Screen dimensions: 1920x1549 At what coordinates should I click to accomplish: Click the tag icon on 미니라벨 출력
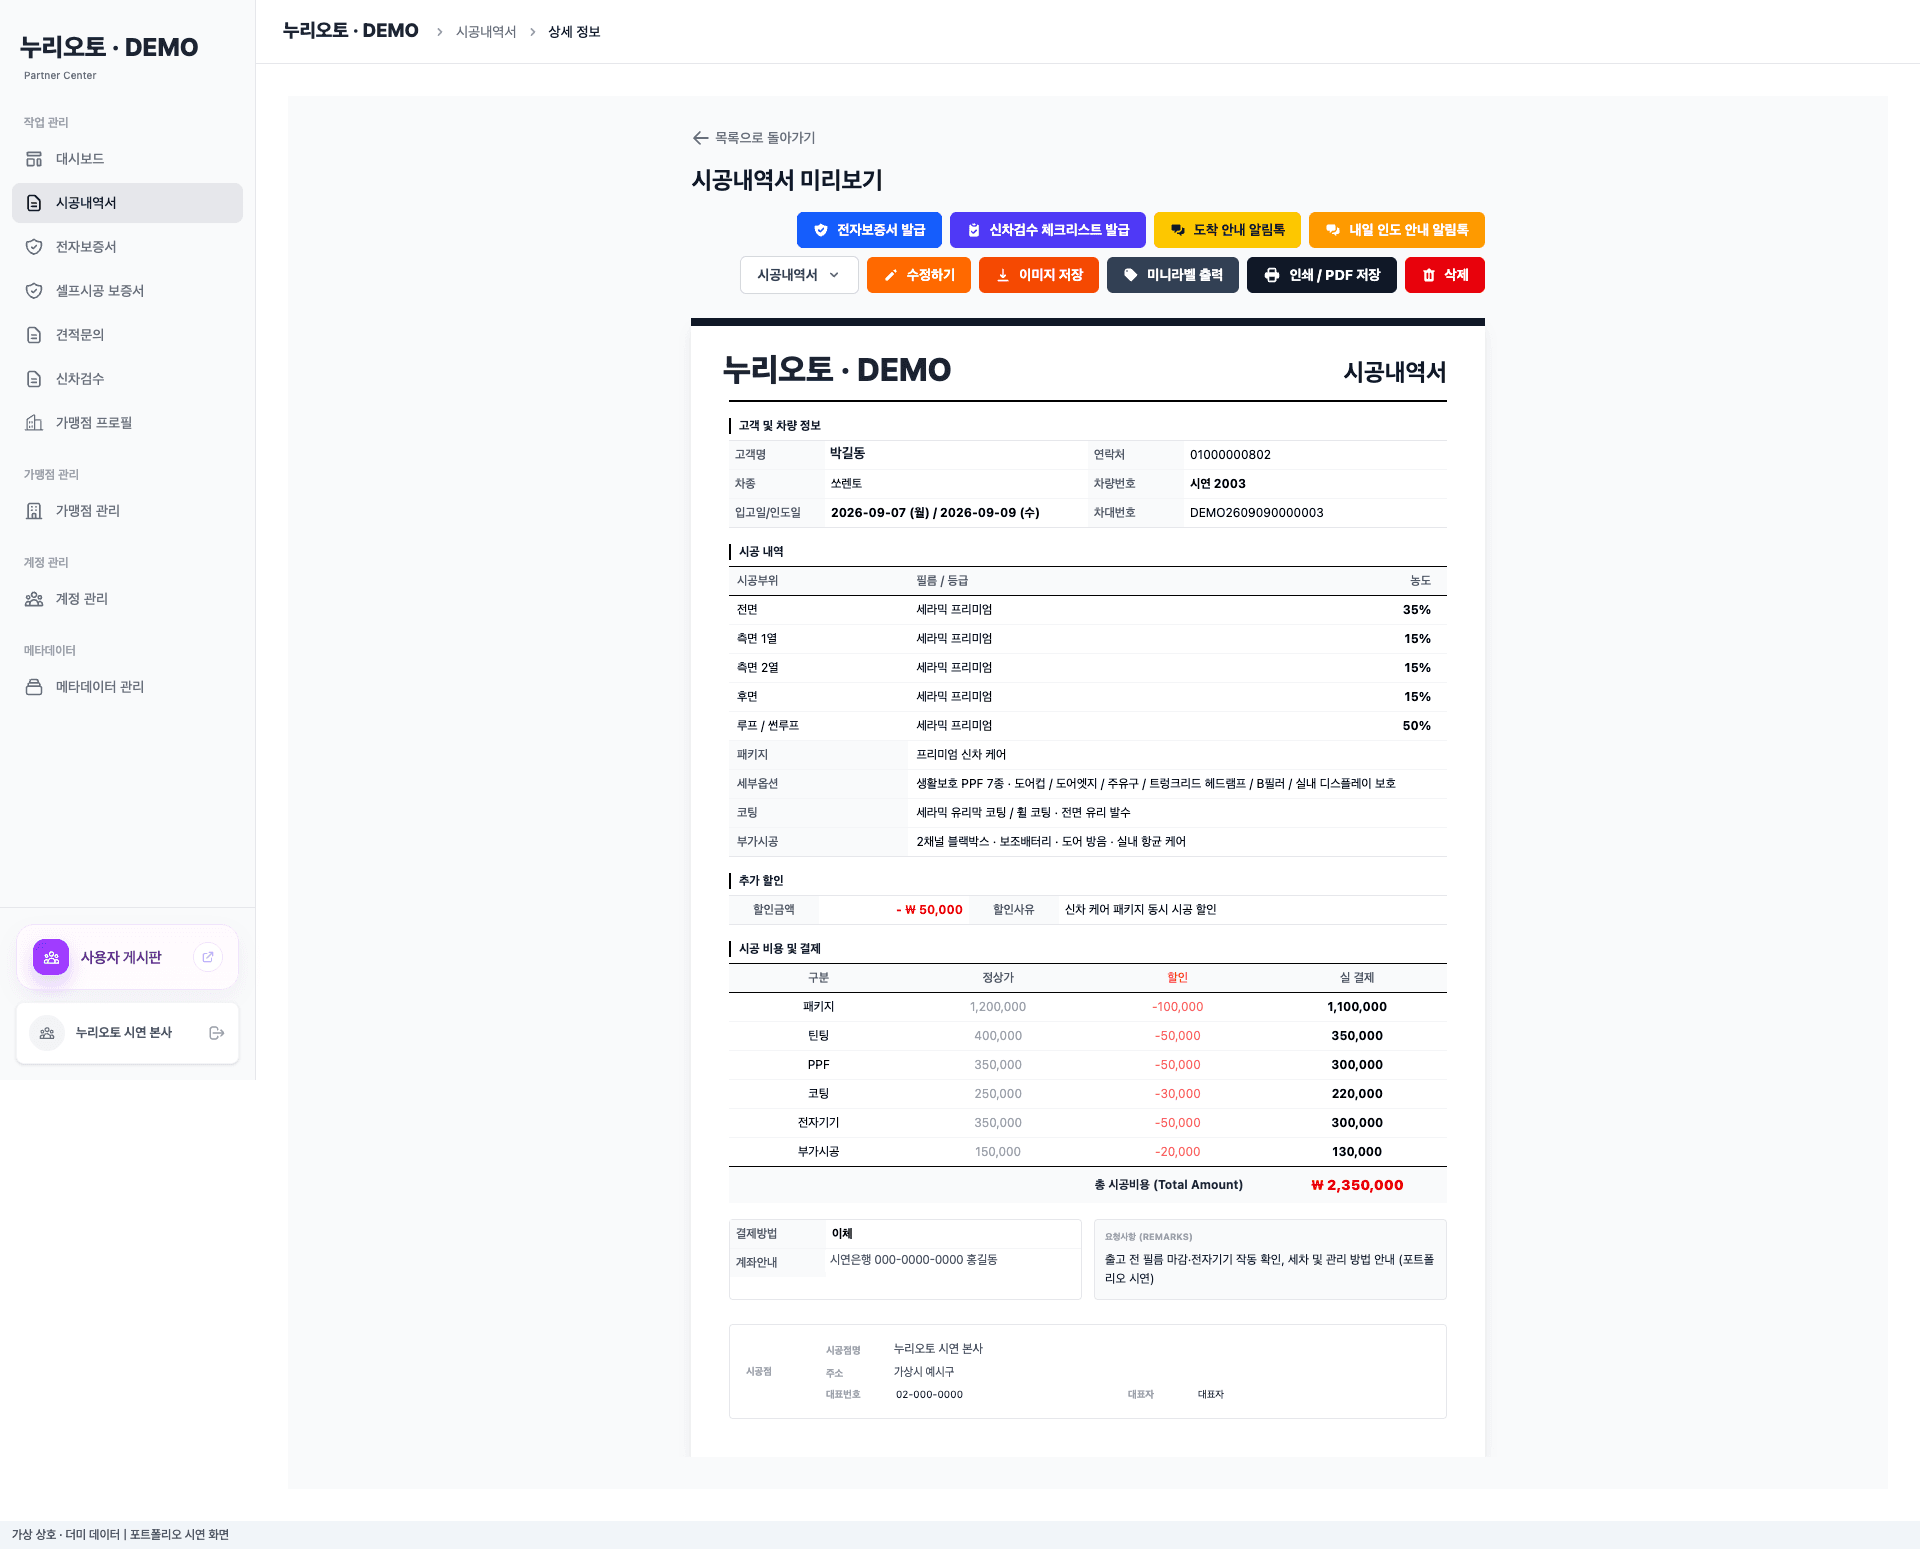(1130, 275)
